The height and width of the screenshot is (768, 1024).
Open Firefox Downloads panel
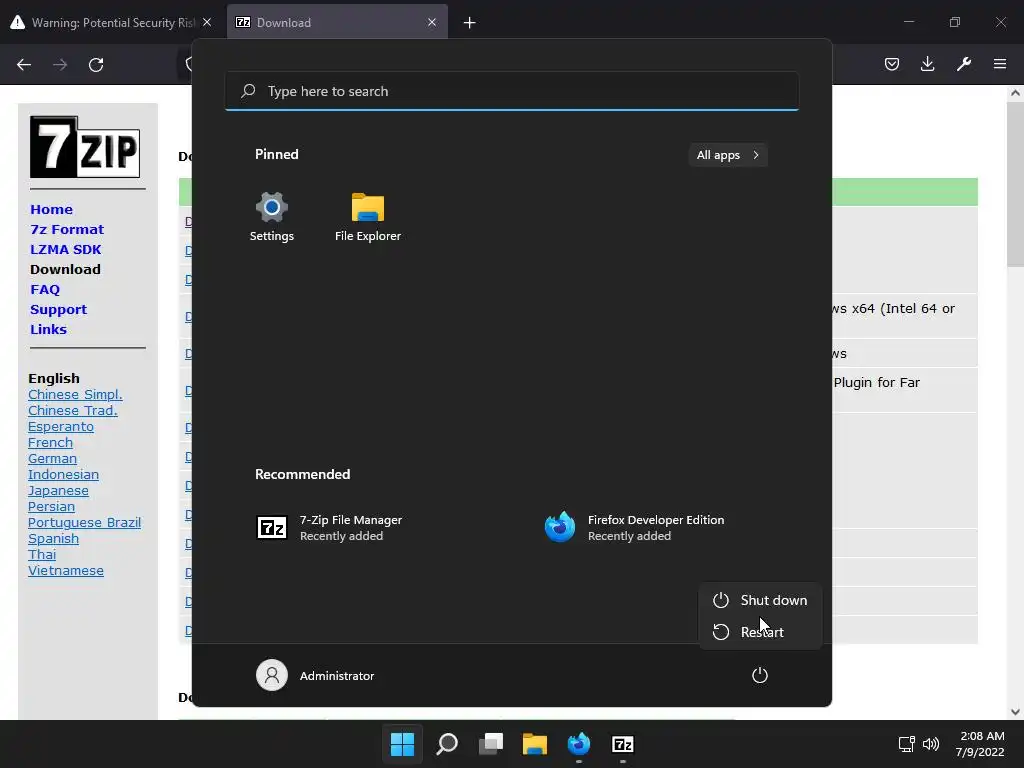click(x=927, y=64)
